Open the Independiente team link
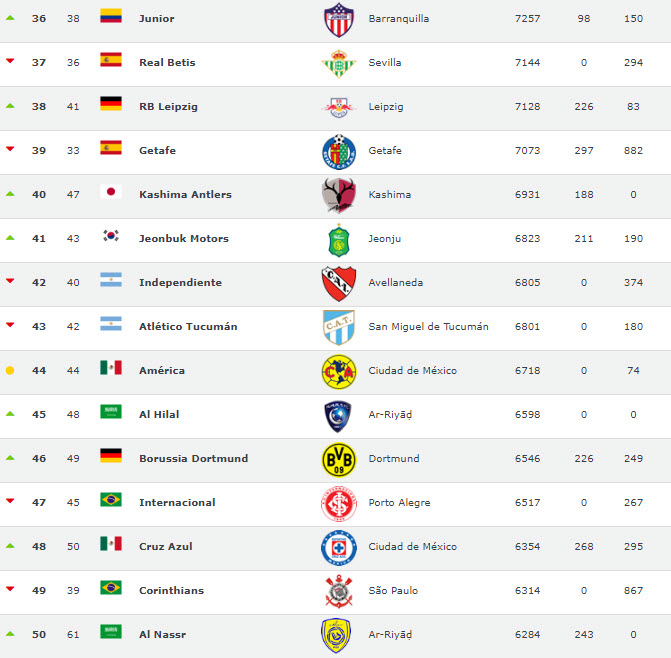The width and height of the screenshot is (671, 658). [x=180, y=282]
